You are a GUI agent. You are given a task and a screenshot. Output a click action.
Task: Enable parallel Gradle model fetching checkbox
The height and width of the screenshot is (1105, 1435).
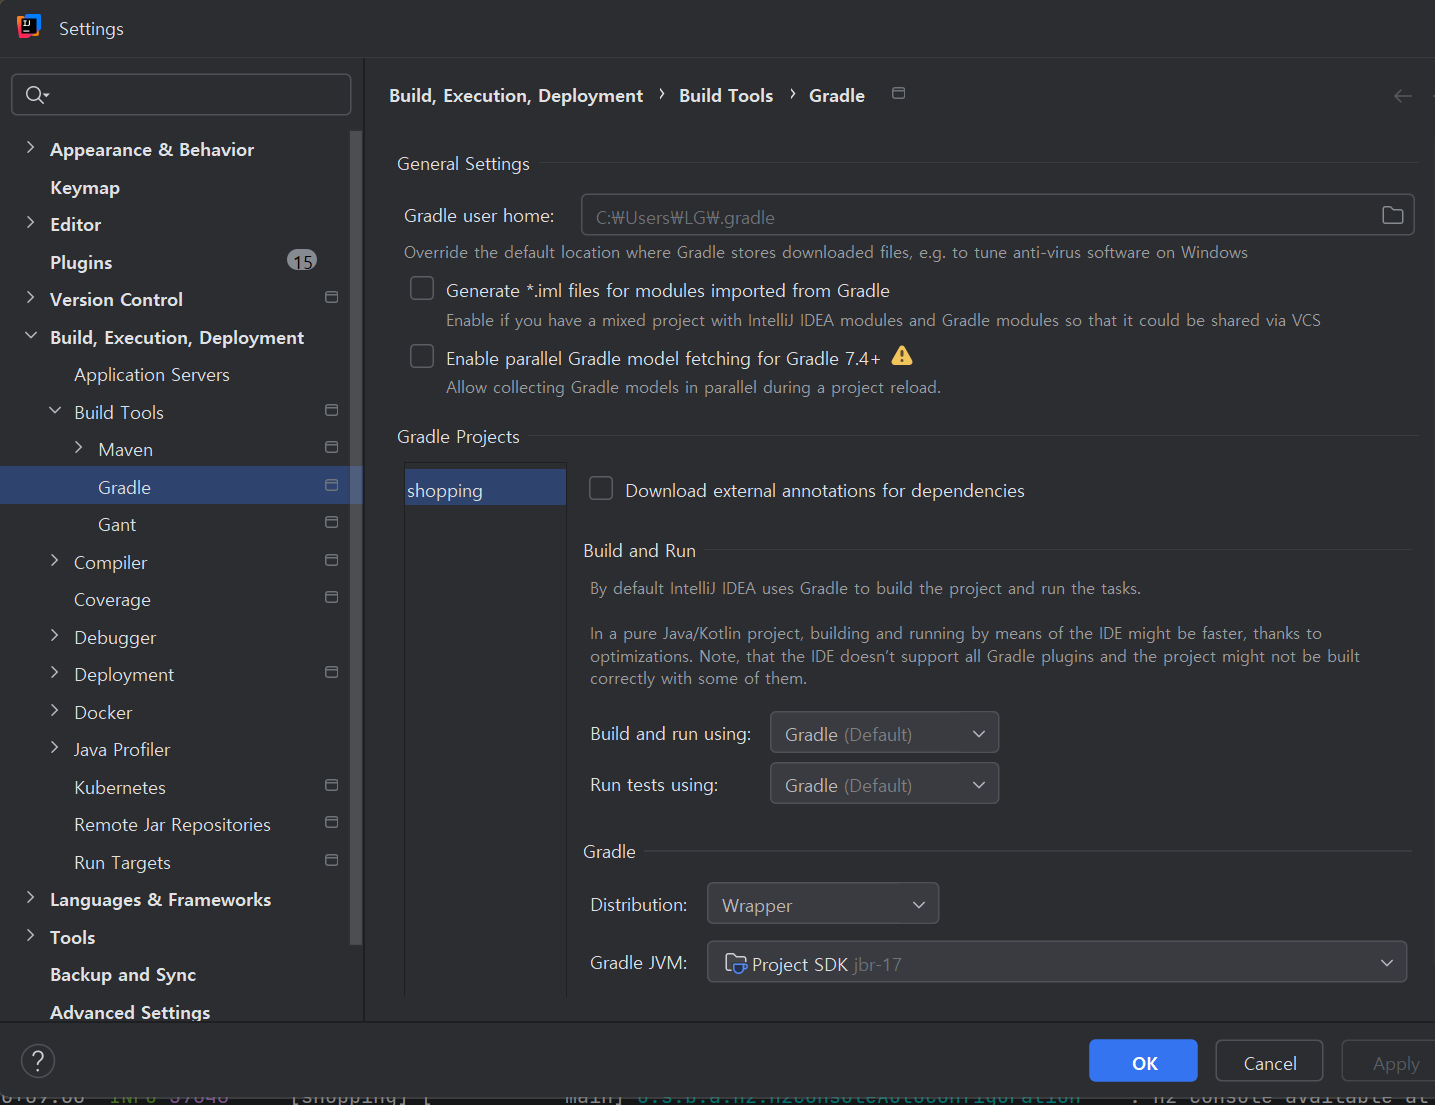click(422, 357)
